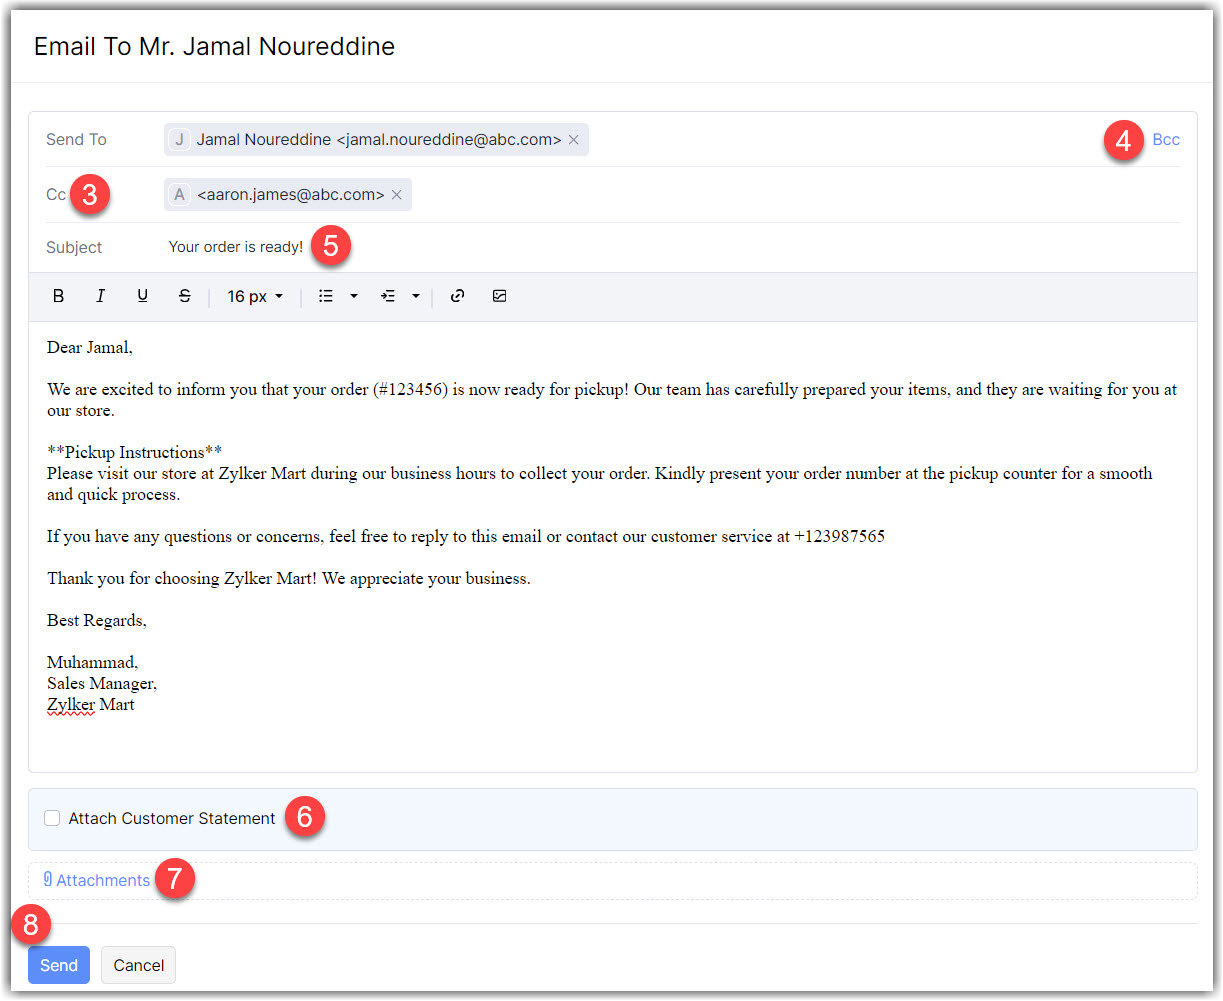Screen dimensions: 1223x1001
Task: Insert an image into the email
Action: tap(499, 296)
